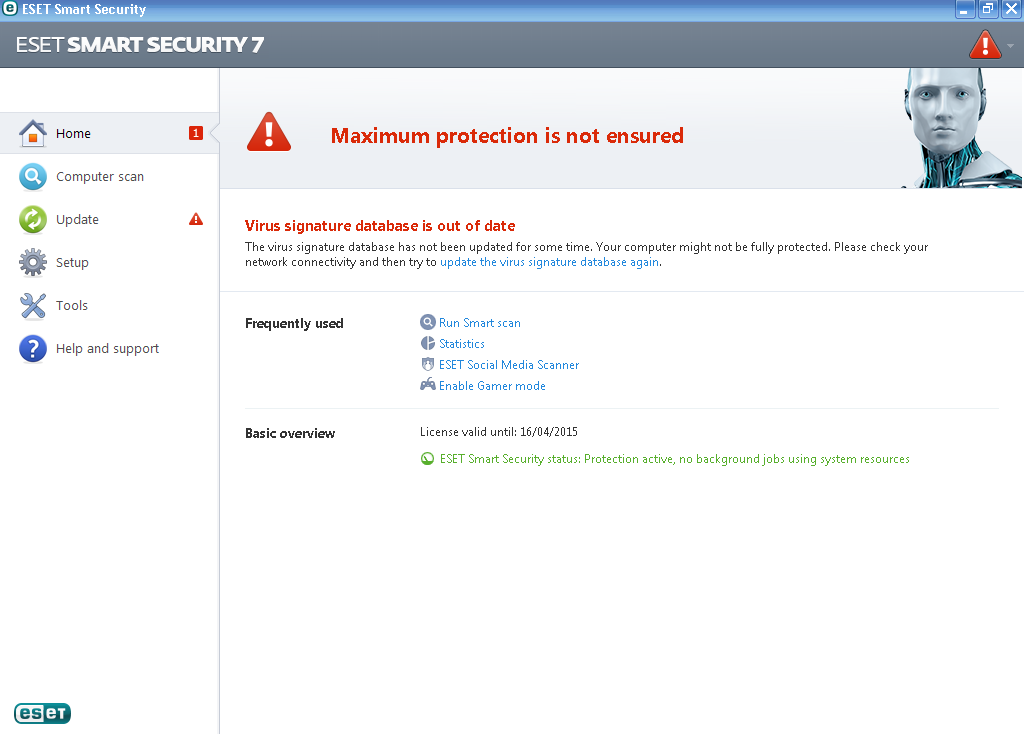Screen dimensions: 1024x734
Task: Click the large red warning icon in banner
Action: (x=269, y=133)
